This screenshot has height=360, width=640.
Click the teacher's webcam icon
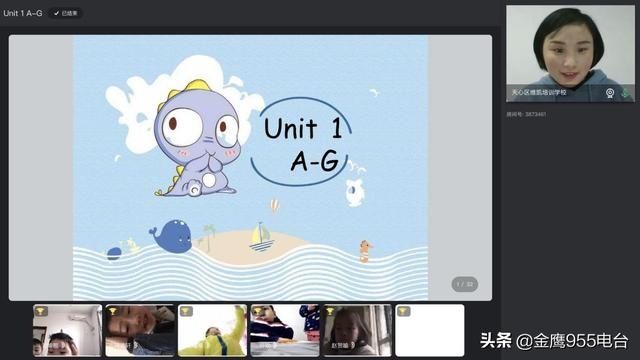point(610,93)
